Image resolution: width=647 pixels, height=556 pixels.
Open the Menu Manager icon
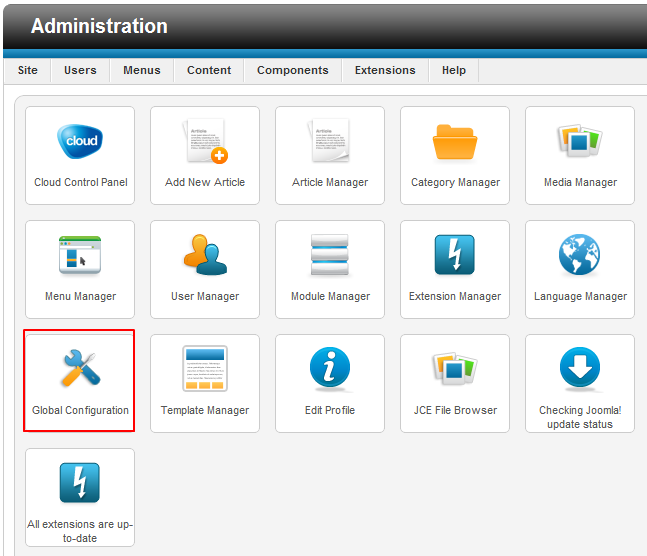tap(80, 255)
